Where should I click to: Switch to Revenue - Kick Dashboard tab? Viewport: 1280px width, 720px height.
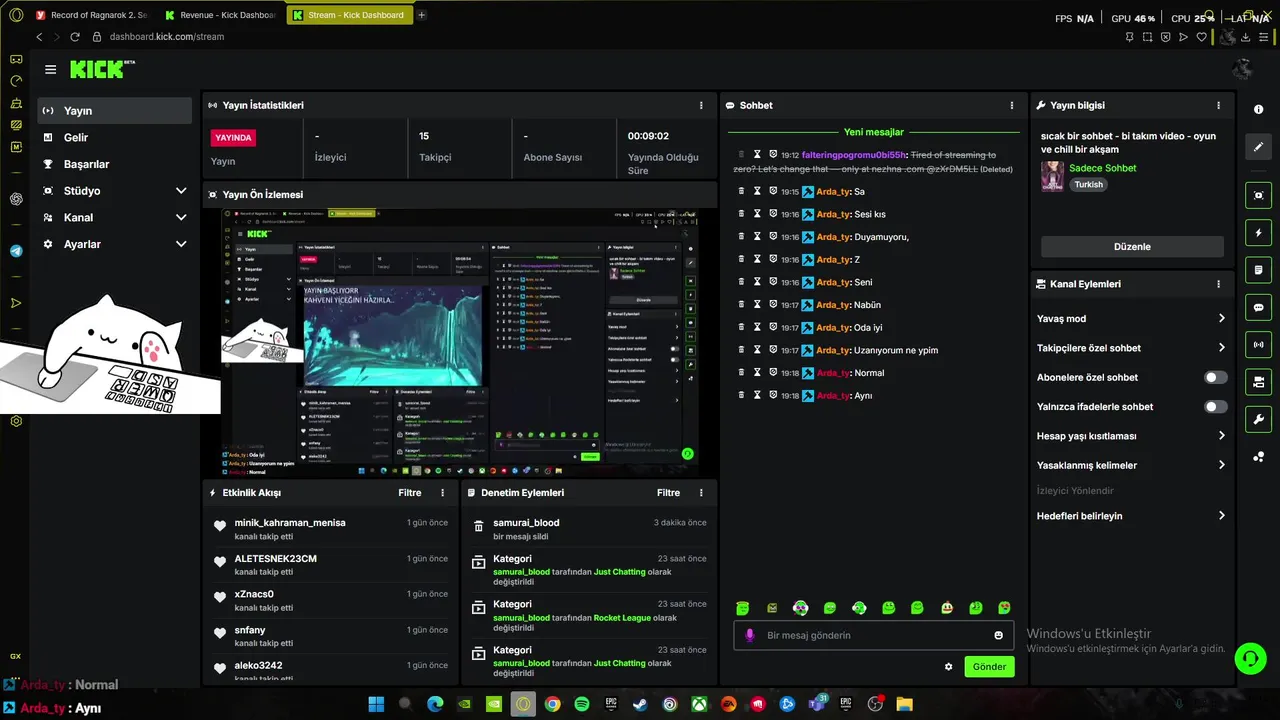tap(220, 15)
